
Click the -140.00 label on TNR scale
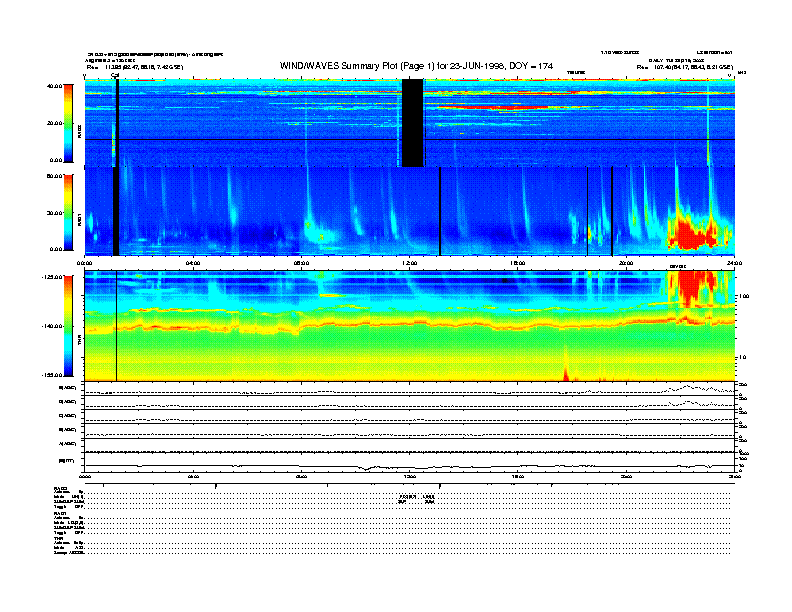[x=52, y=326]
